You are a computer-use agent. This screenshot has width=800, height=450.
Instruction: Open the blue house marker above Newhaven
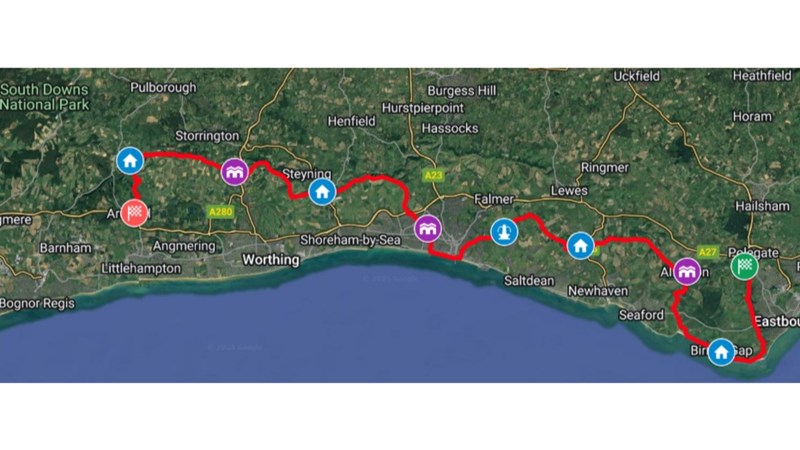pos(580,246)
